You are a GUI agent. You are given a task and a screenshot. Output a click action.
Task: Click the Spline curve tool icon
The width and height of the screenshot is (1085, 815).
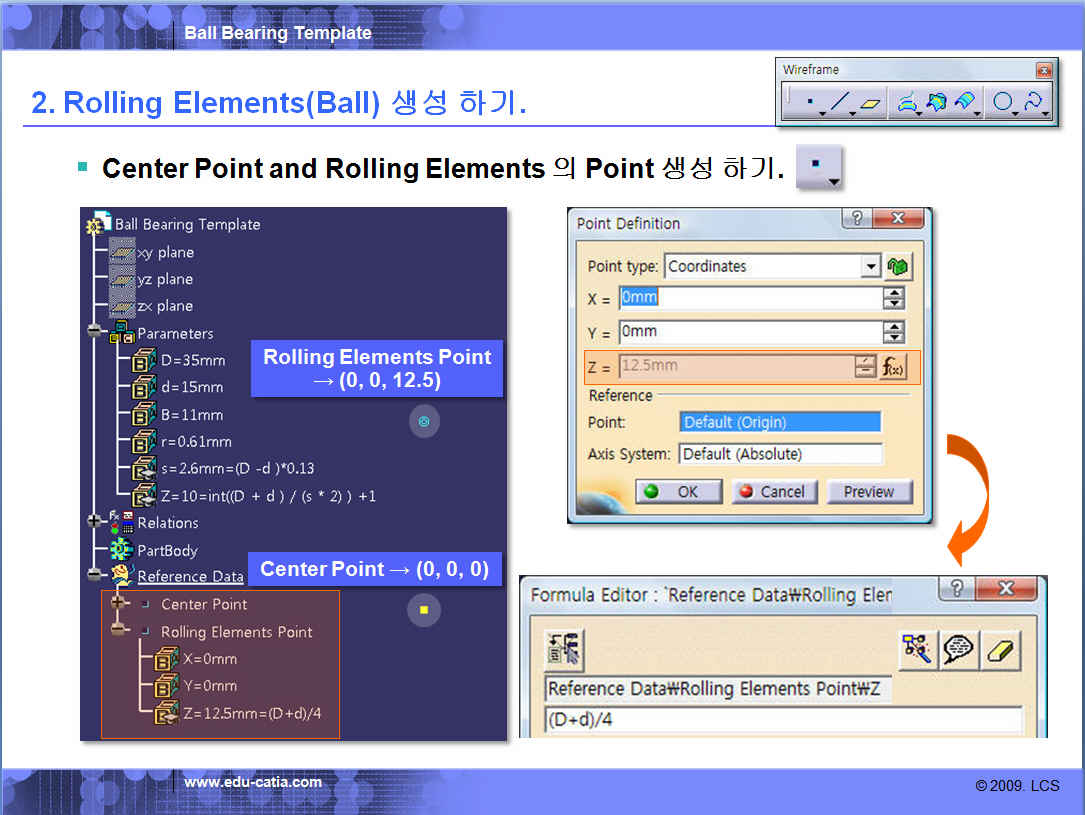tap(1033, 102)
